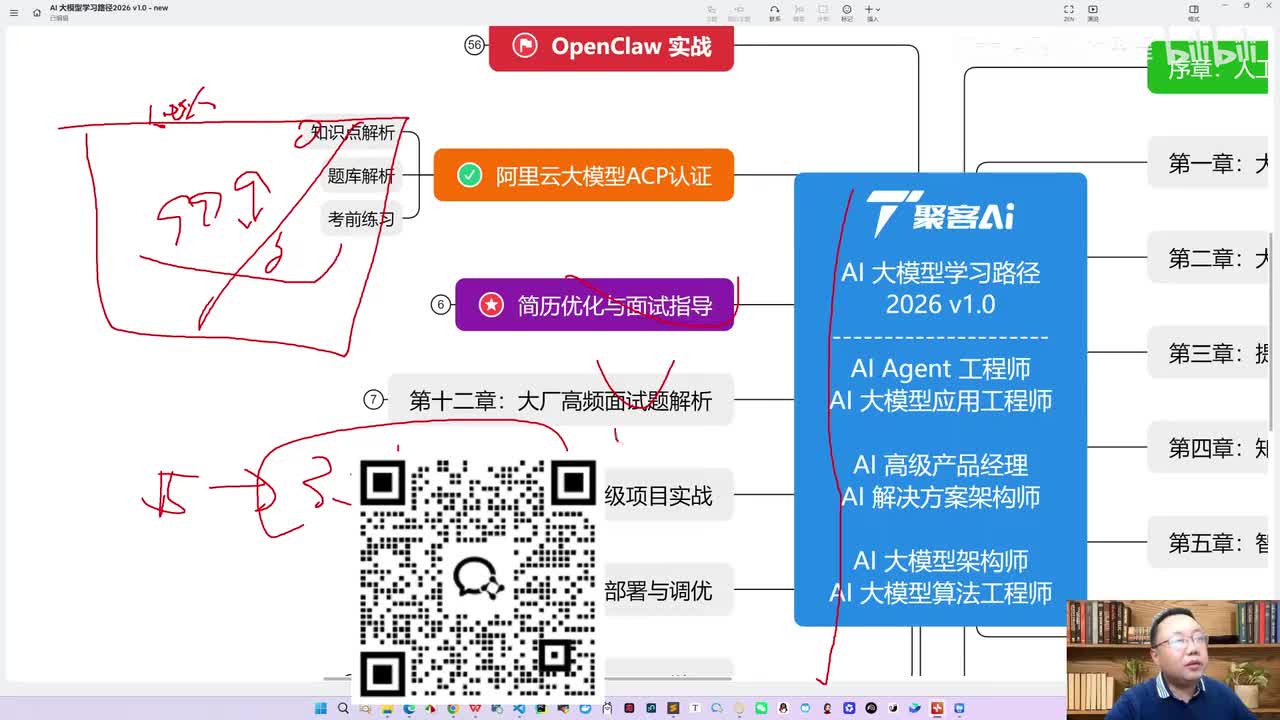Go to the XMind home icon

[37, 13]
